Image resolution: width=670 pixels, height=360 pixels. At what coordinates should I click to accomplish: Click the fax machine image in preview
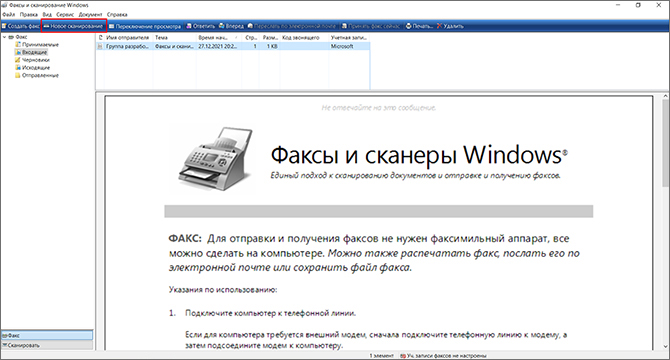pyautogui.click(x=215, y=159)
